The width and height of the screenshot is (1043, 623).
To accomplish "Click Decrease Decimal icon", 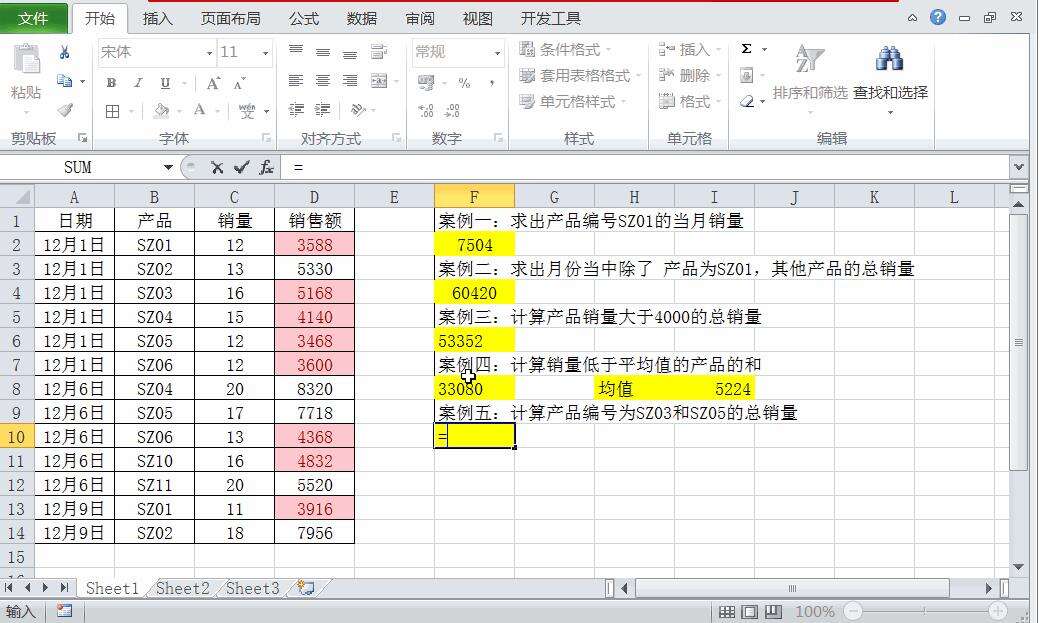I will (x=452, y=110).
